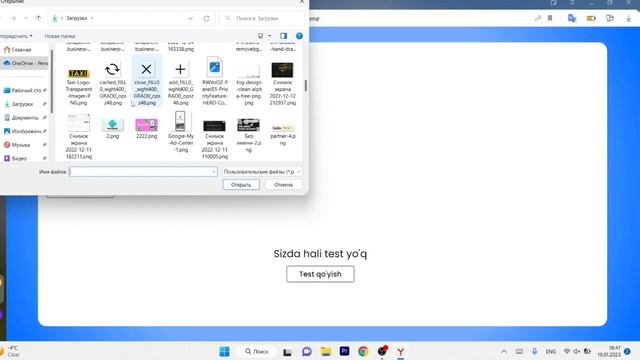
Task: Open Документы in the sidebar
Action: coord(24,118)
